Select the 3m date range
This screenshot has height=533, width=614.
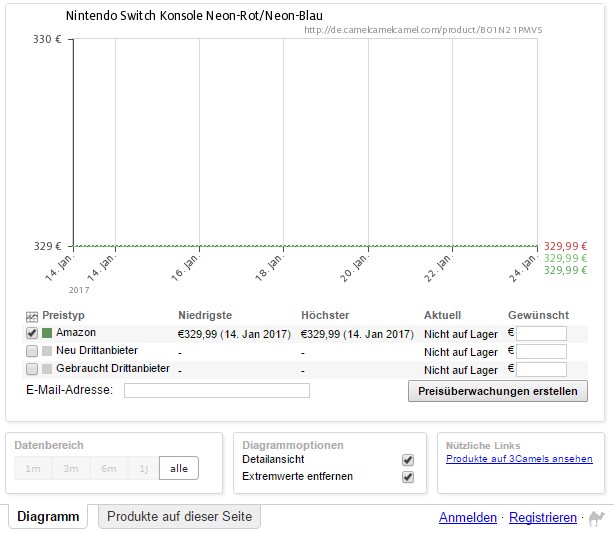tap(71, 468)
